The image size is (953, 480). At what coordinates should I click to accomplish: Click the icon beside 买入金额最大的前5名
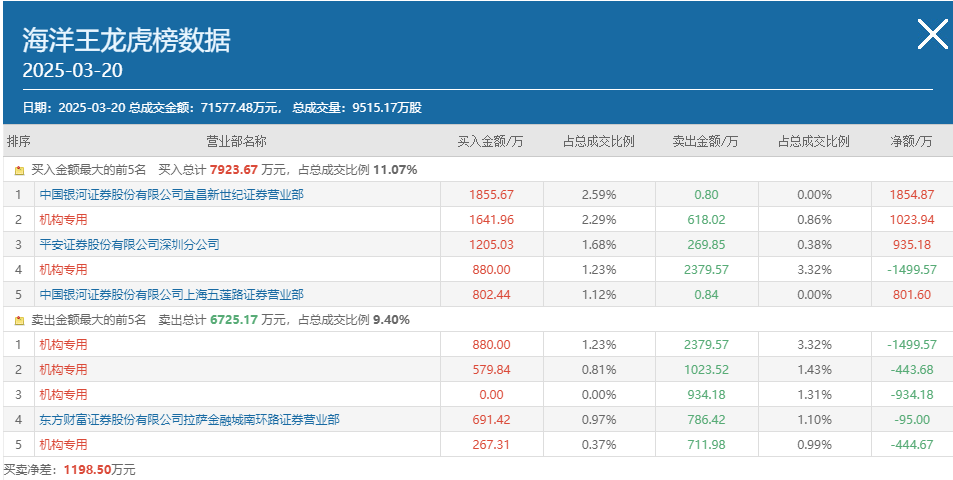coord(19,171)
